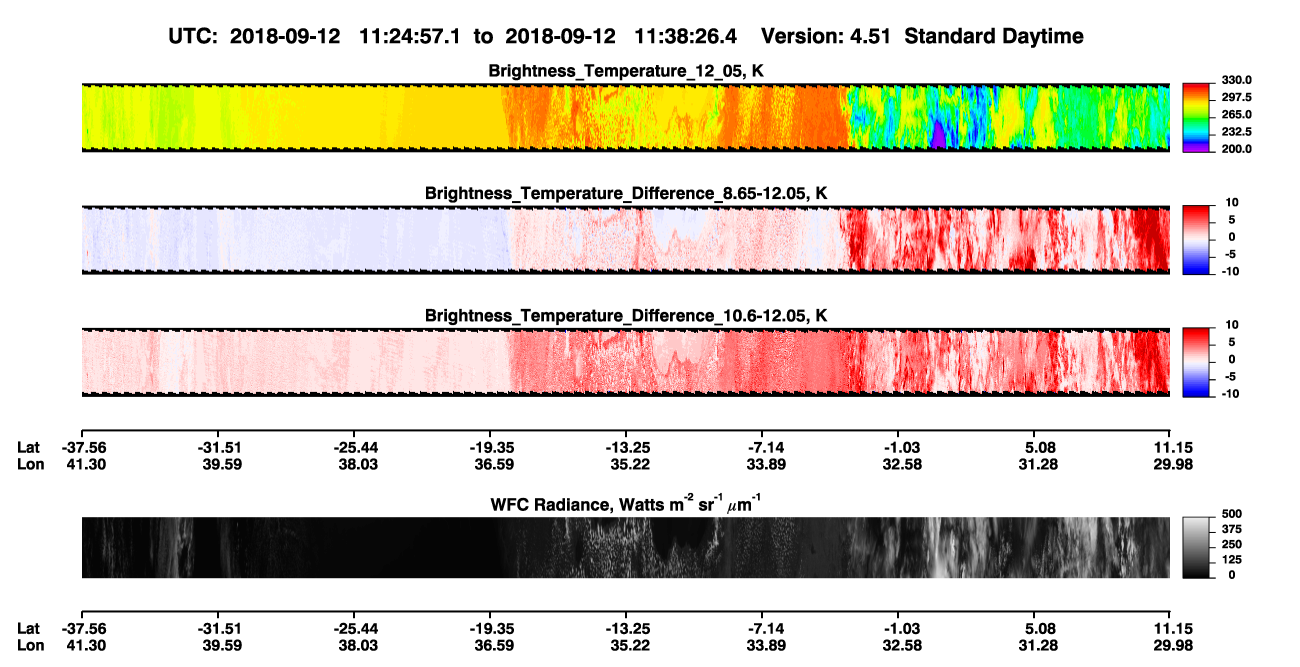The height and width of the screenshot is (667, 1300).
Task: Click latitude 11.15 on the upper axis
Action: click(1171, 448)
